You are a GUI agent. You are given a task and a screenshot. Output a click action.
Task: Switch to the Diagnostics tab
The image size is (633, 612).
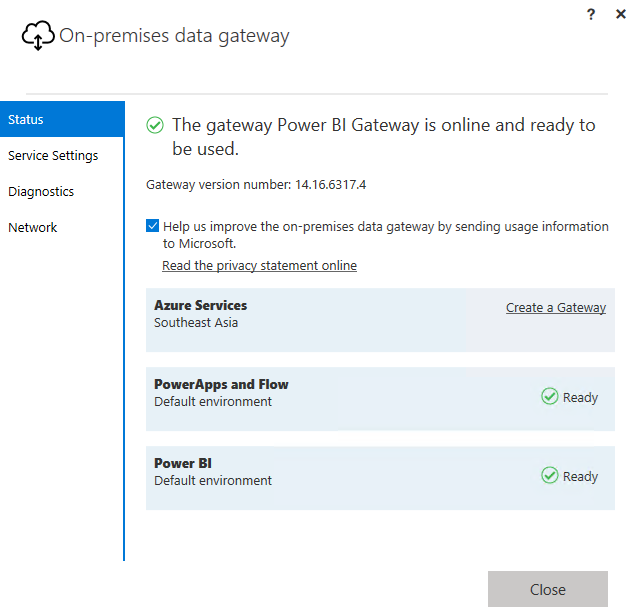point(62,191)
